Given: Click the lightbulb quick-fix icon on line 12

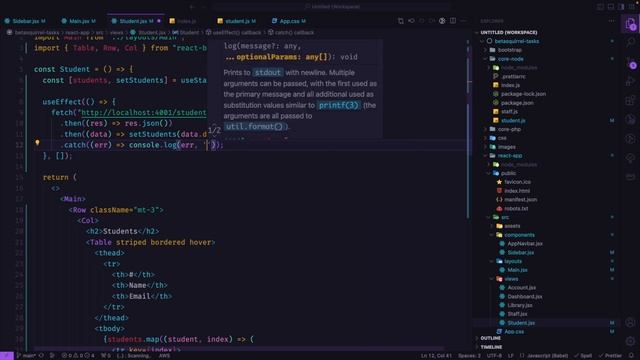Looking at the screenshot, I should (x=38, y=143).
